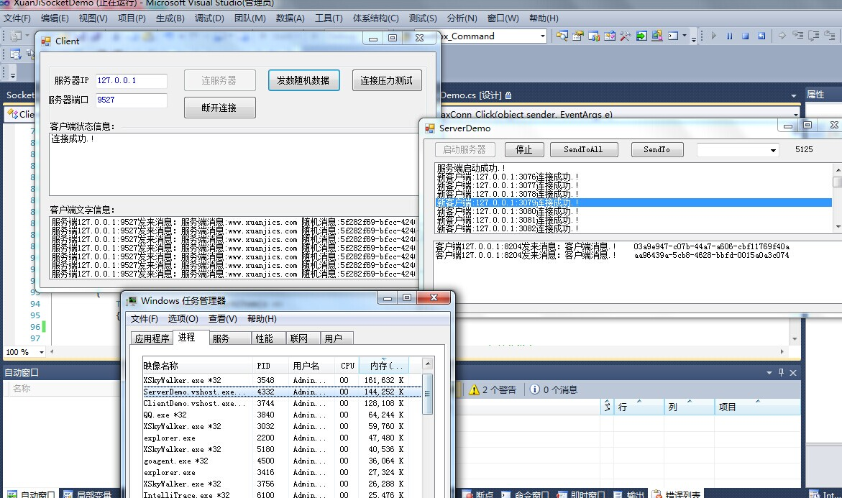This screenshot has height=498, width=843.
Task: Open toolbar options overflow arrow
Action: pyautogui.click(x=694, y=37)
